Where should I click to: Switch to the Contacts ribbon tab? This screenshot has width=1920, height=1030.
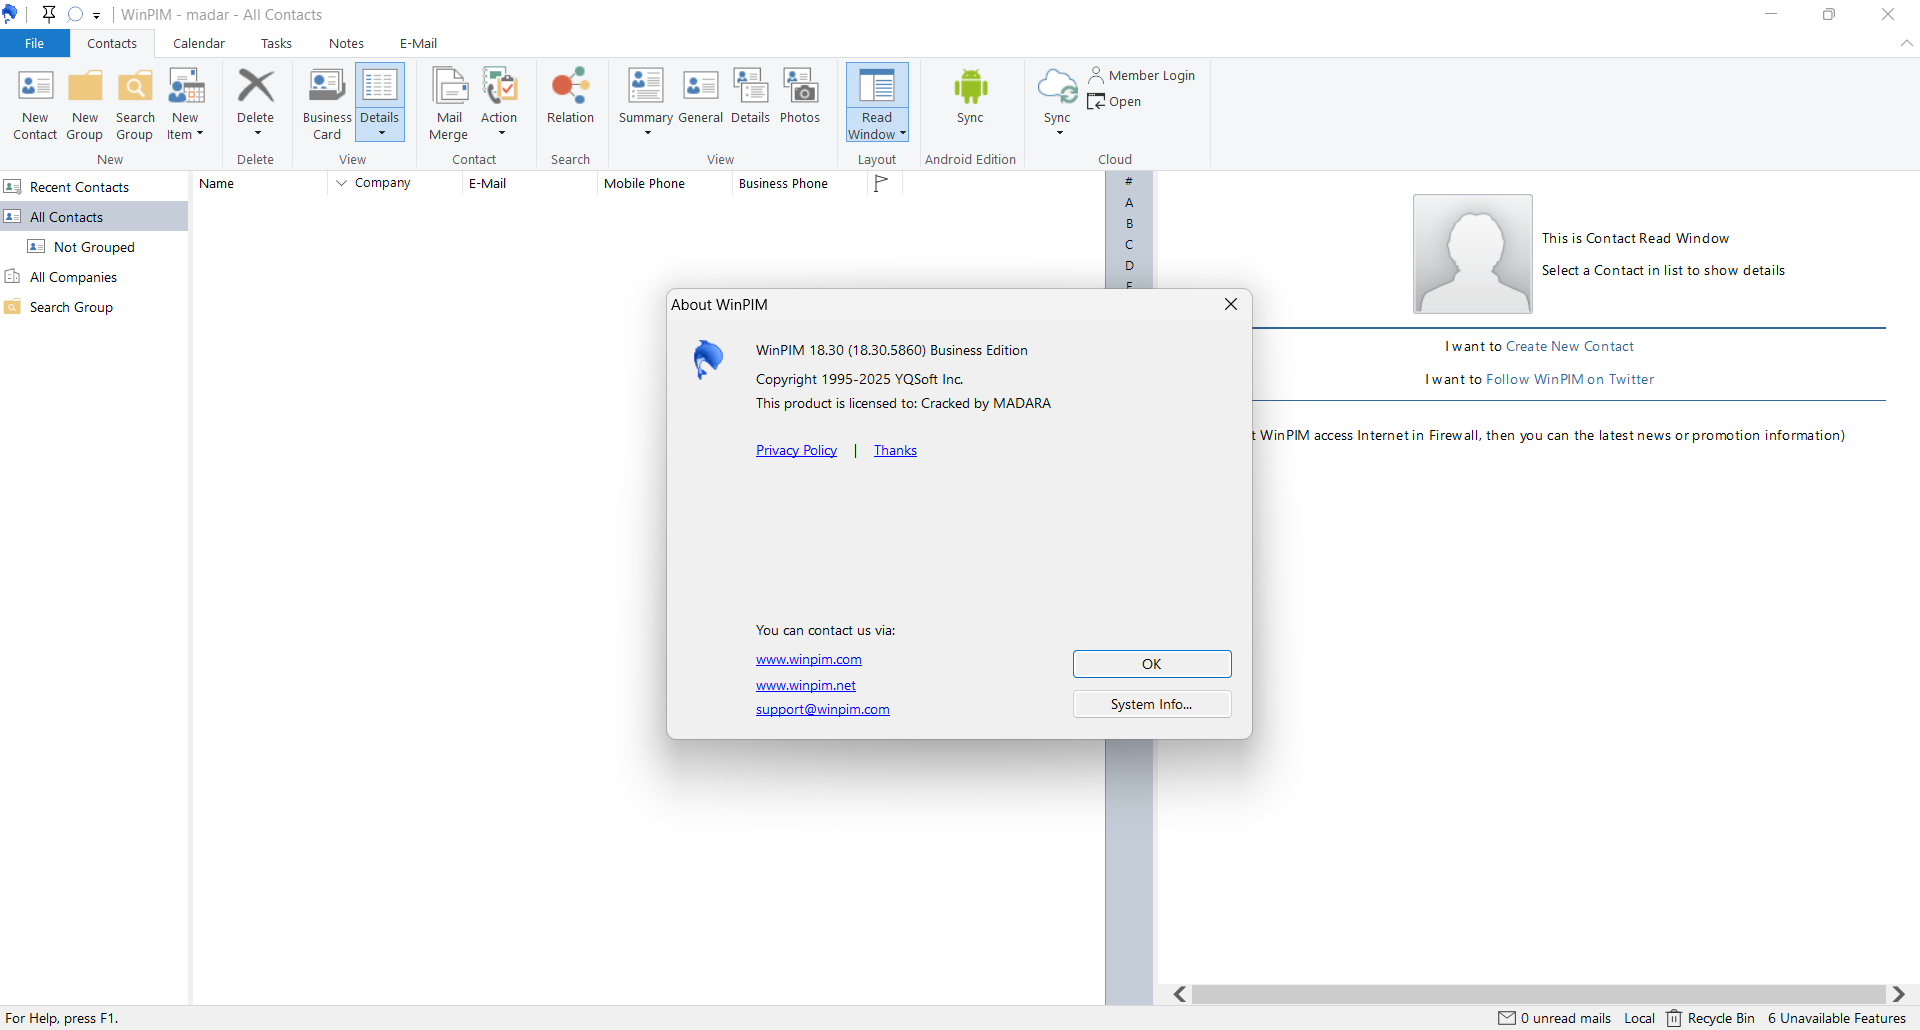coord(112,43)
